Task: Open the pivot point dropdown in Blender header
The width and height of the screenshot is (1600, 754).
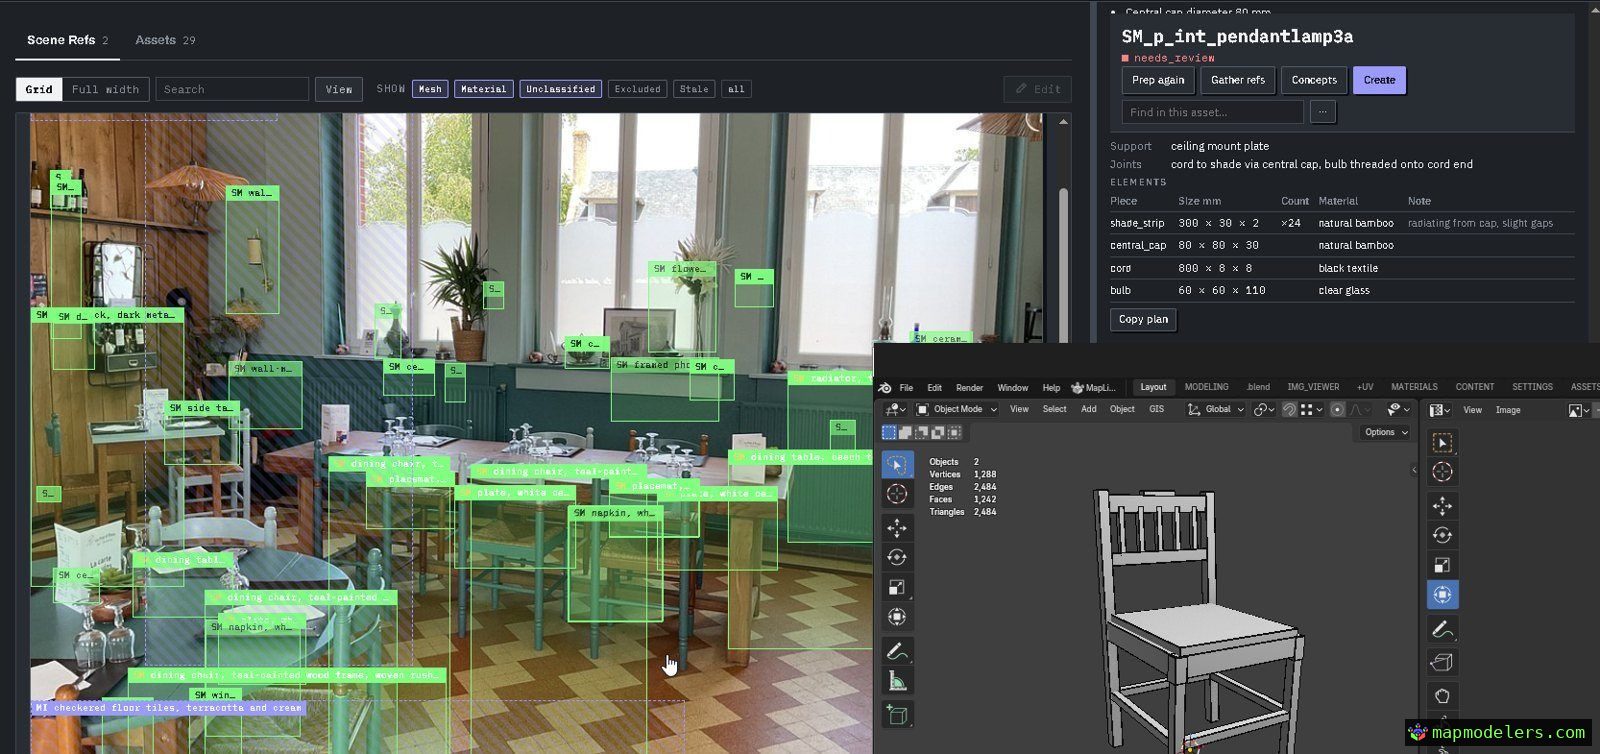Action: (1264, 409)
